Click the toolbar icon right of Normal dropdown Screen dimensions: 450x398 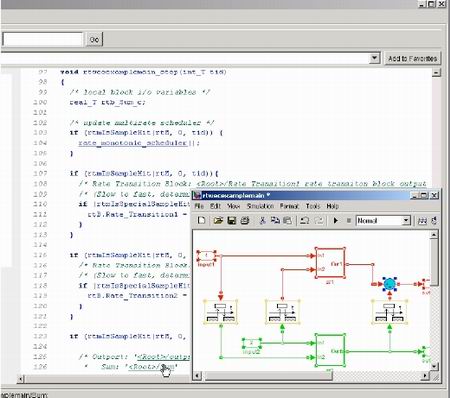pos(423,221)
